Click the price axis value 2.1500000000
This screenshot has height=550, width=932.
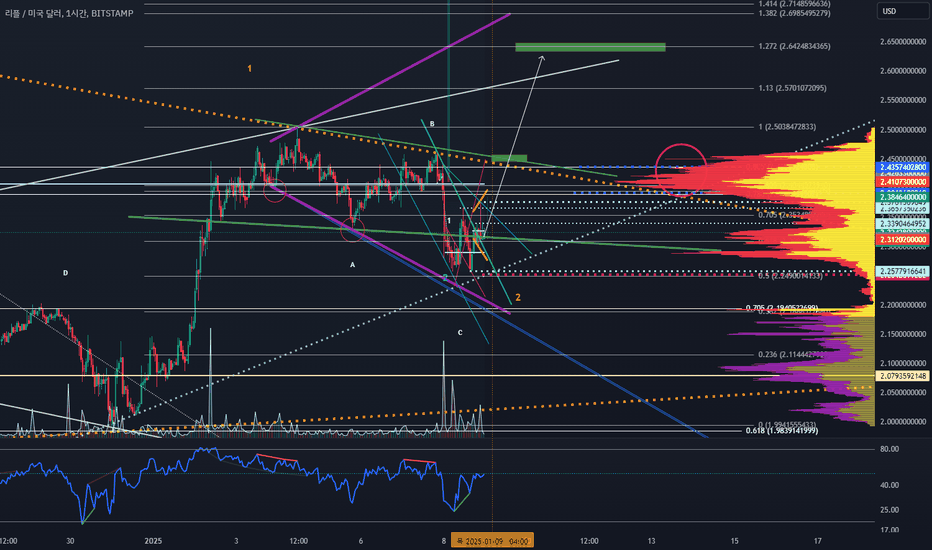(x=903, y=334)
